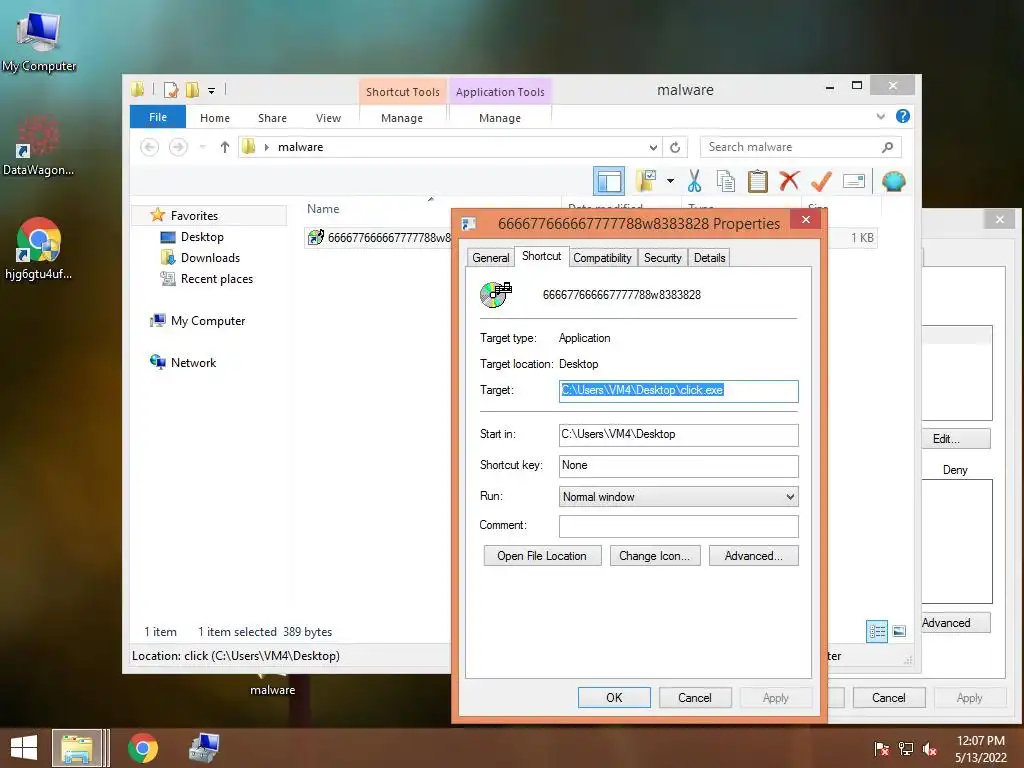This screenshot has height=768, width=1024.
Task: Click the orange checkmark Properties icon
Action: (x=821, y=181)
